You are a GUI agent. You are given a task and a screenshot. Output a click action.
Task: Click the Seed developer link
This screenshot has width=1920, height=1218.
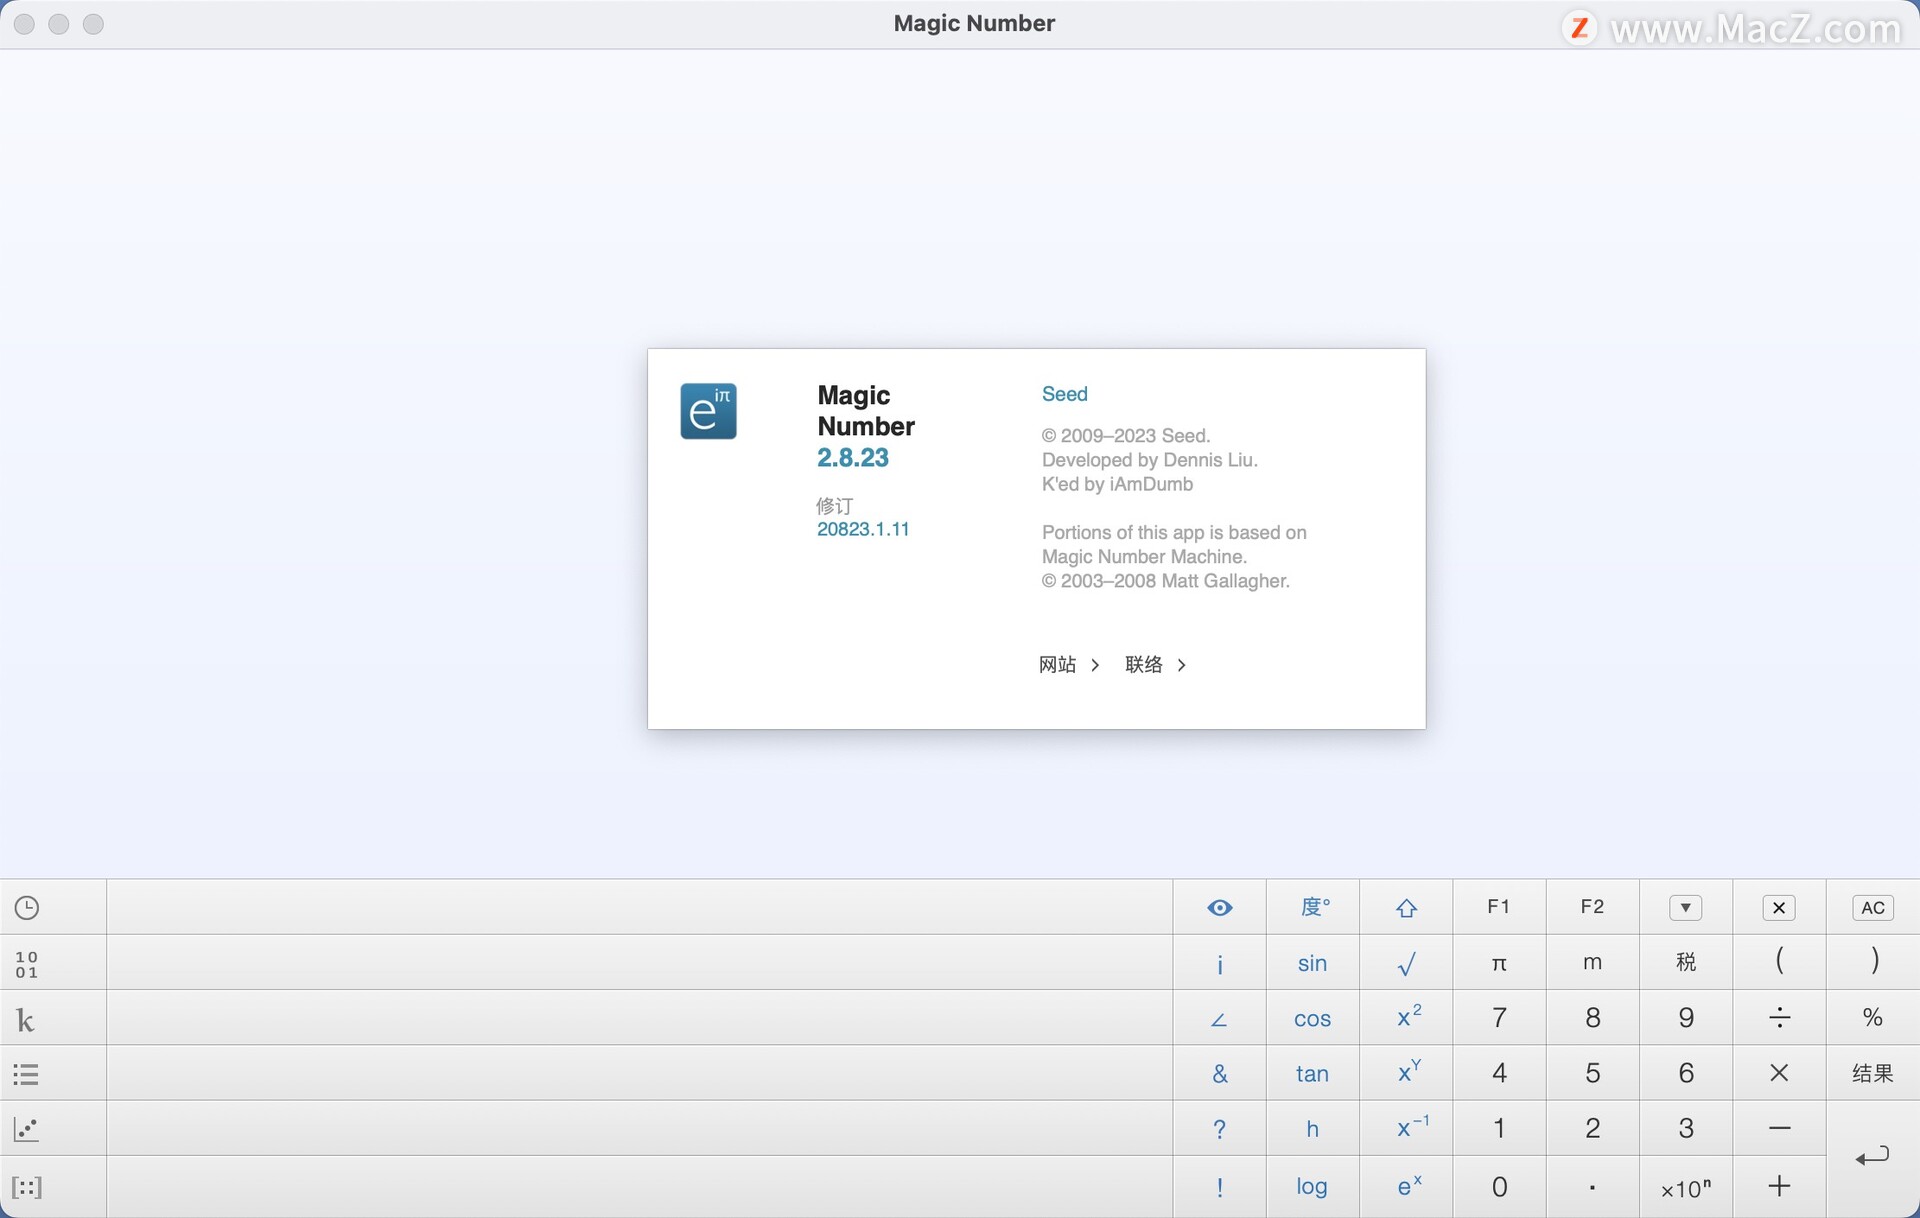pos(1064,394)
